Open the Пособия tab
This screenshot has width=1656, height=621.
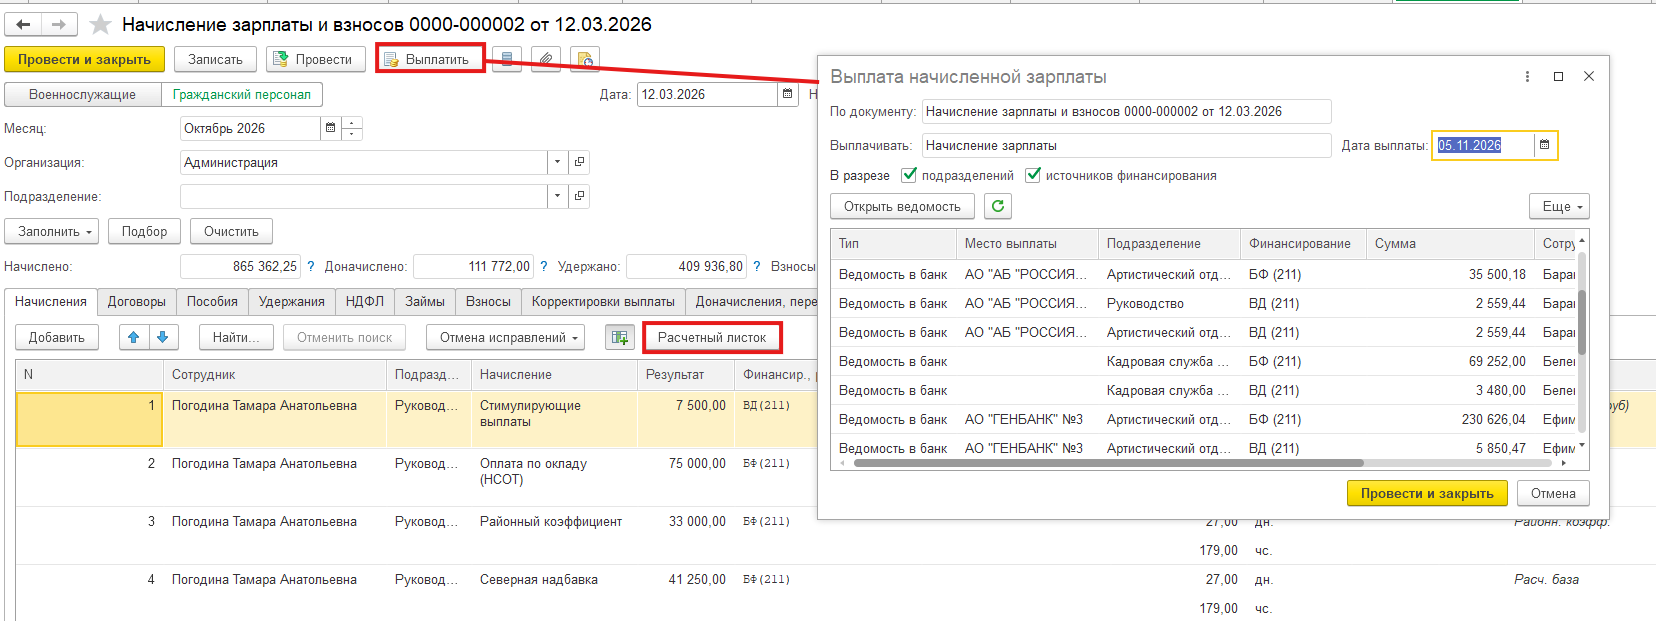213,301
